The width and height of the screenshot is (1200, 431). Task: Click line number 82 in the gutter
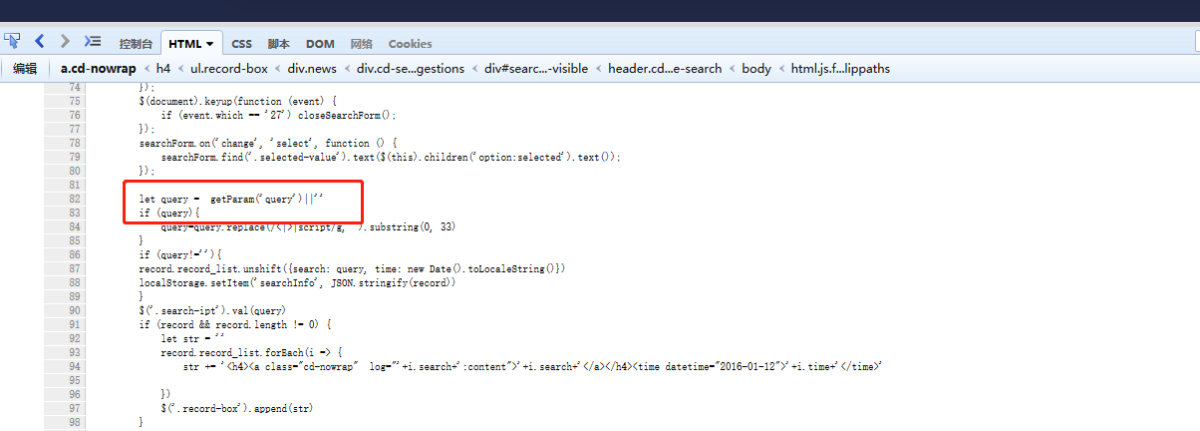[x=71, y=200]
